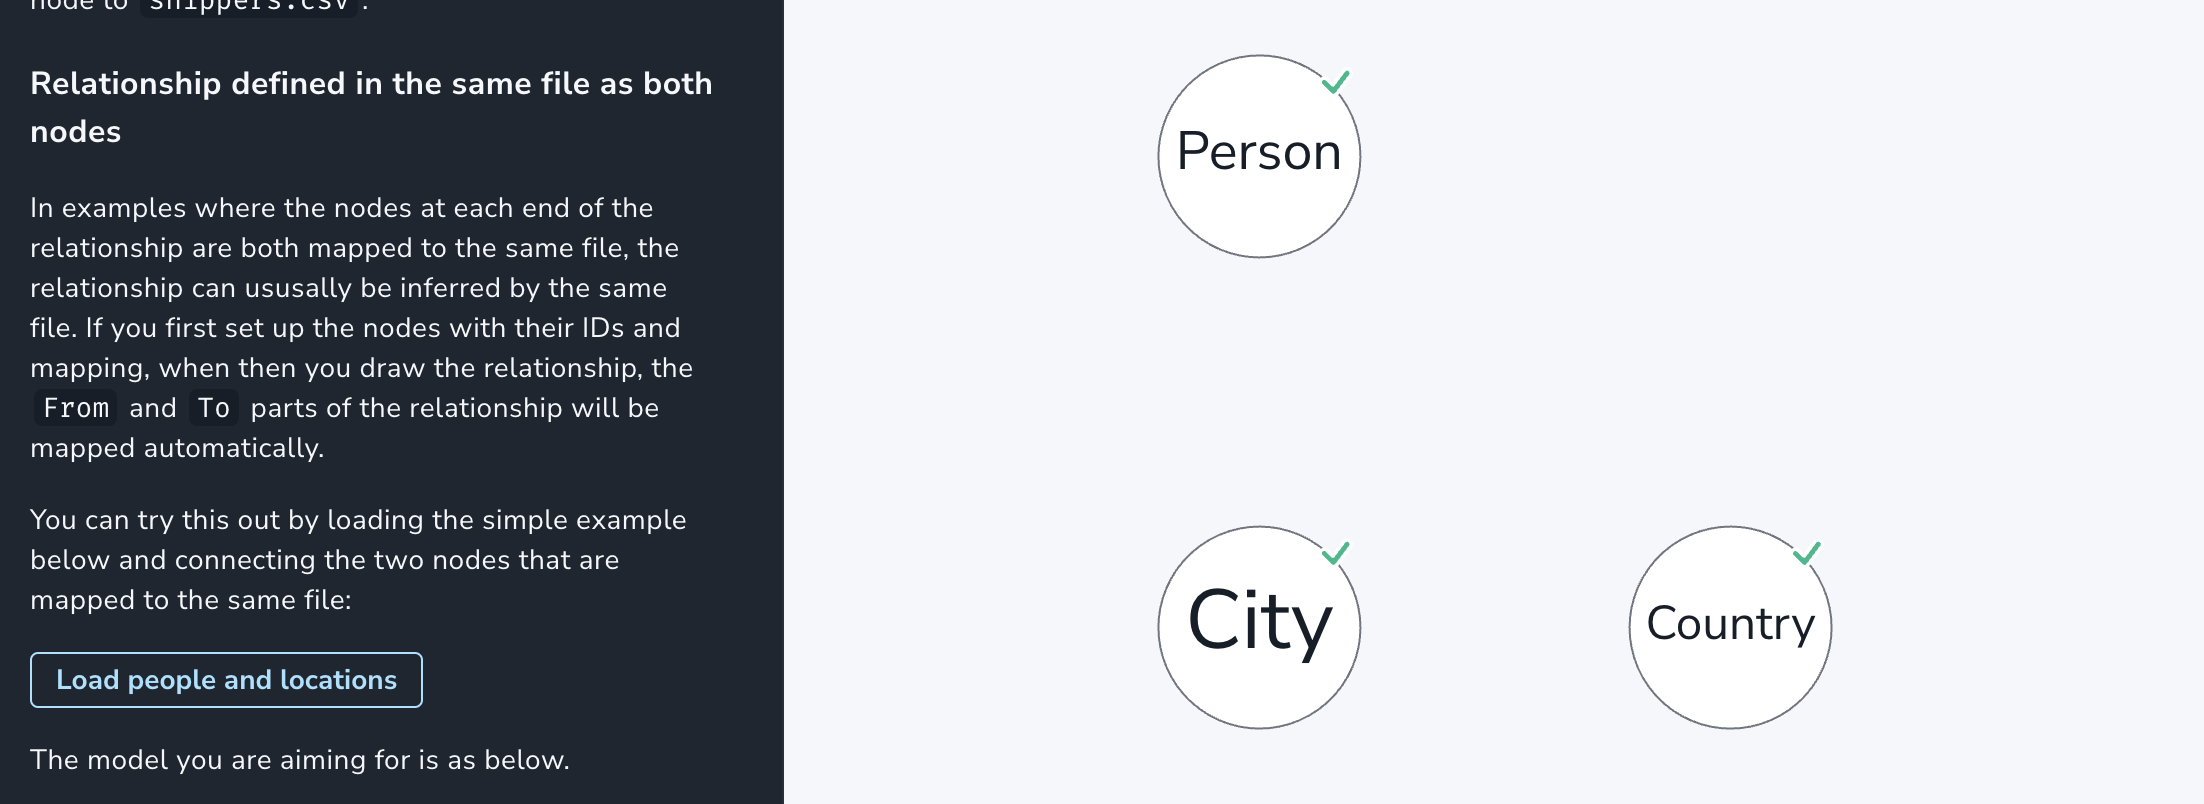Click the green checkmark on Country node

pos(1807,553)
